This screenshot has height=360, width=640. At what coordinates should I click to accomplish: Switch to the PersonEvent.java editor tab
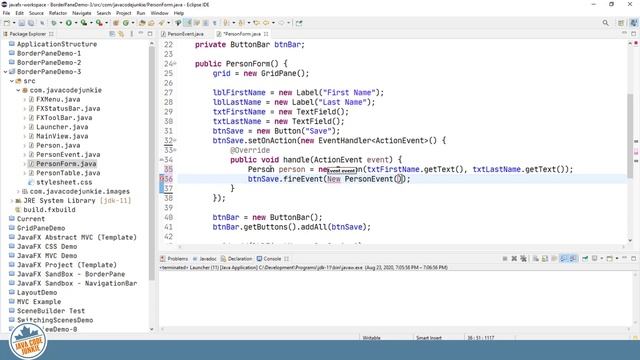tap(182, 34)
